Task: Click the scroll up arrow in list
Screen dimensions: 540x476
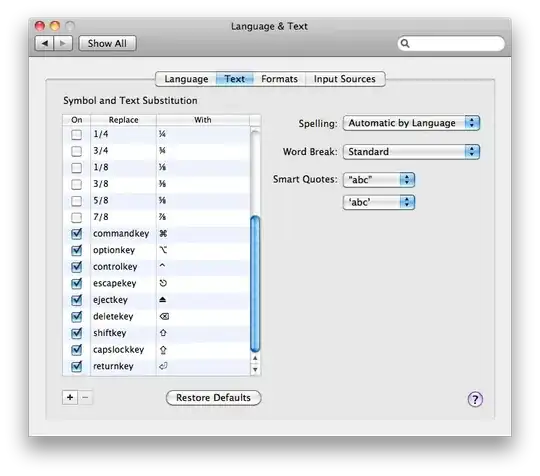Action: 255,358
